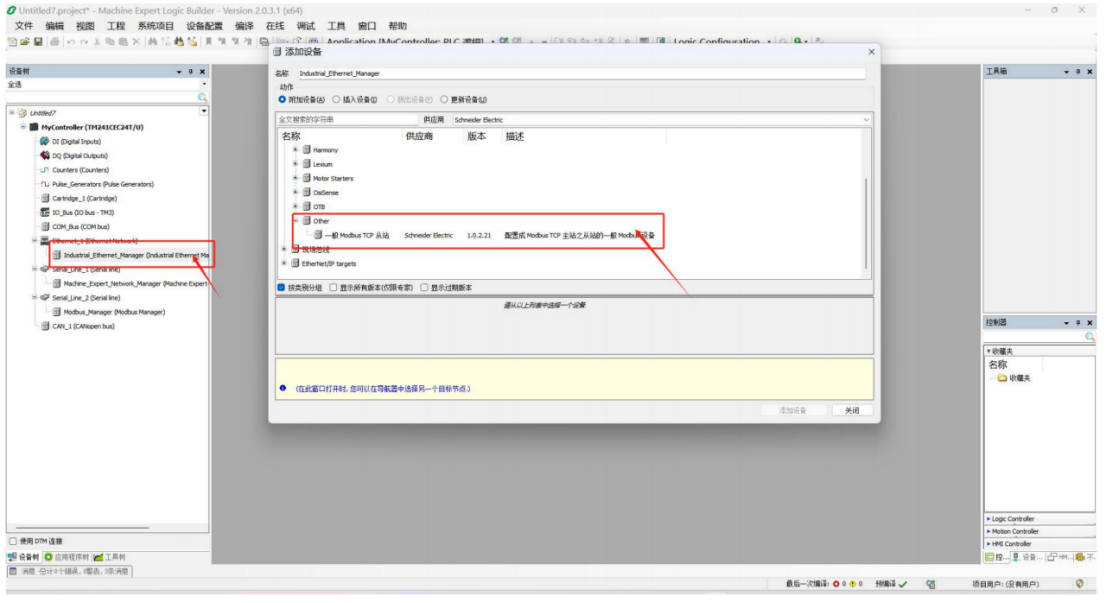The image size is (1106, 603).
Task: Click the search magnifier in 控制器 panel
Action: click(1090, 337)
